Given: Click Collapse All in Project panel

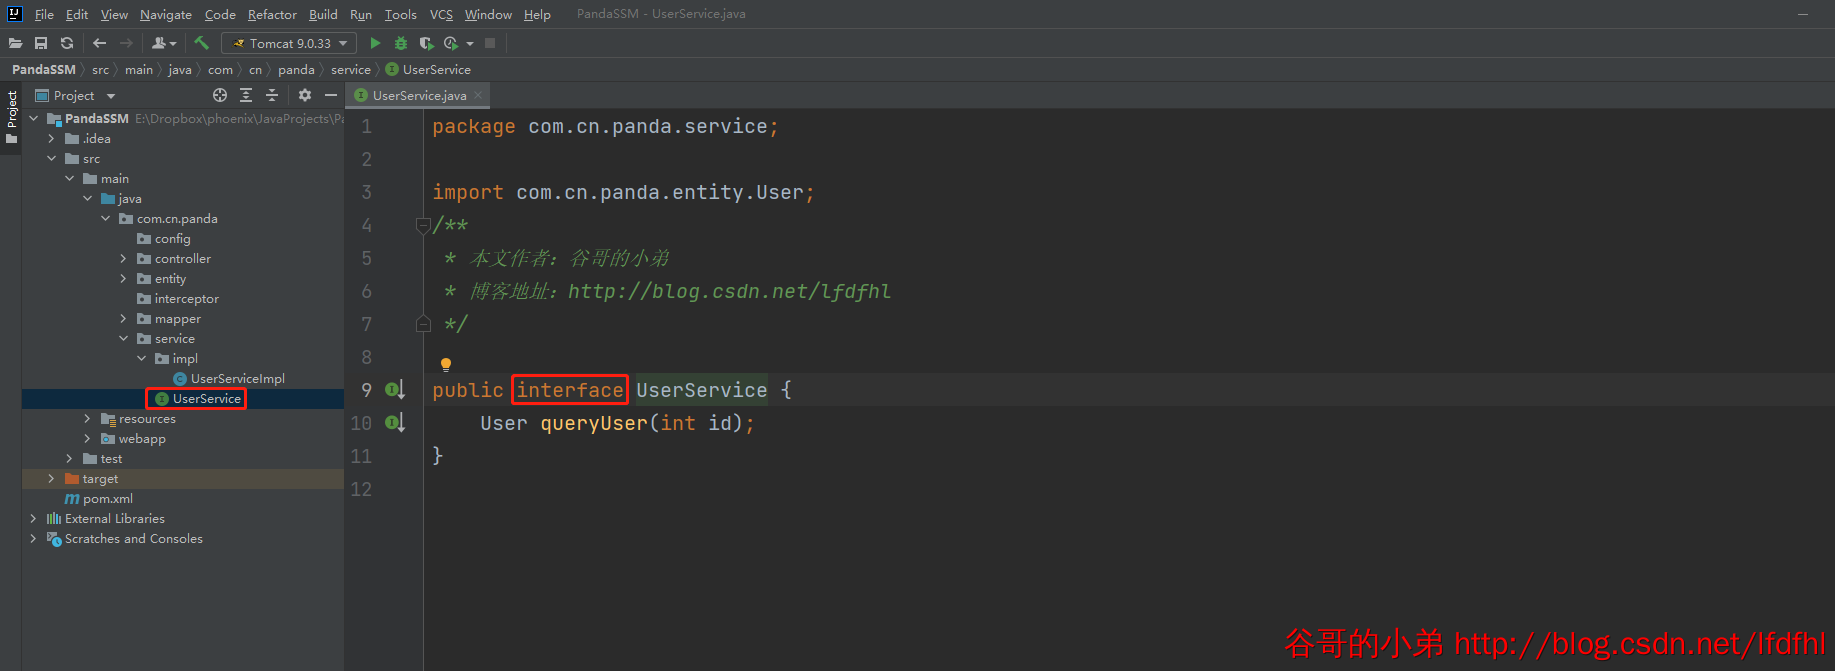Looking at the screenshot, I should tap(272, 95).
